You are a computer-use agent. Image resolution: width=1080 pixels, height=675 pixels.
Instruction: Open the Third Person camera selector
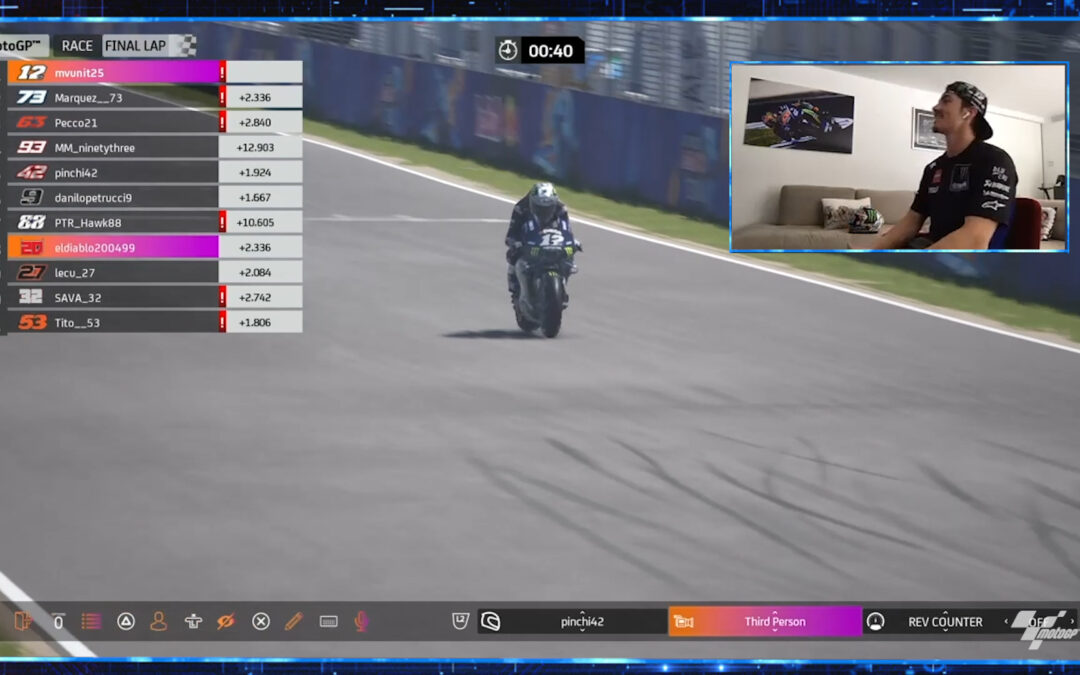point(765,621)
